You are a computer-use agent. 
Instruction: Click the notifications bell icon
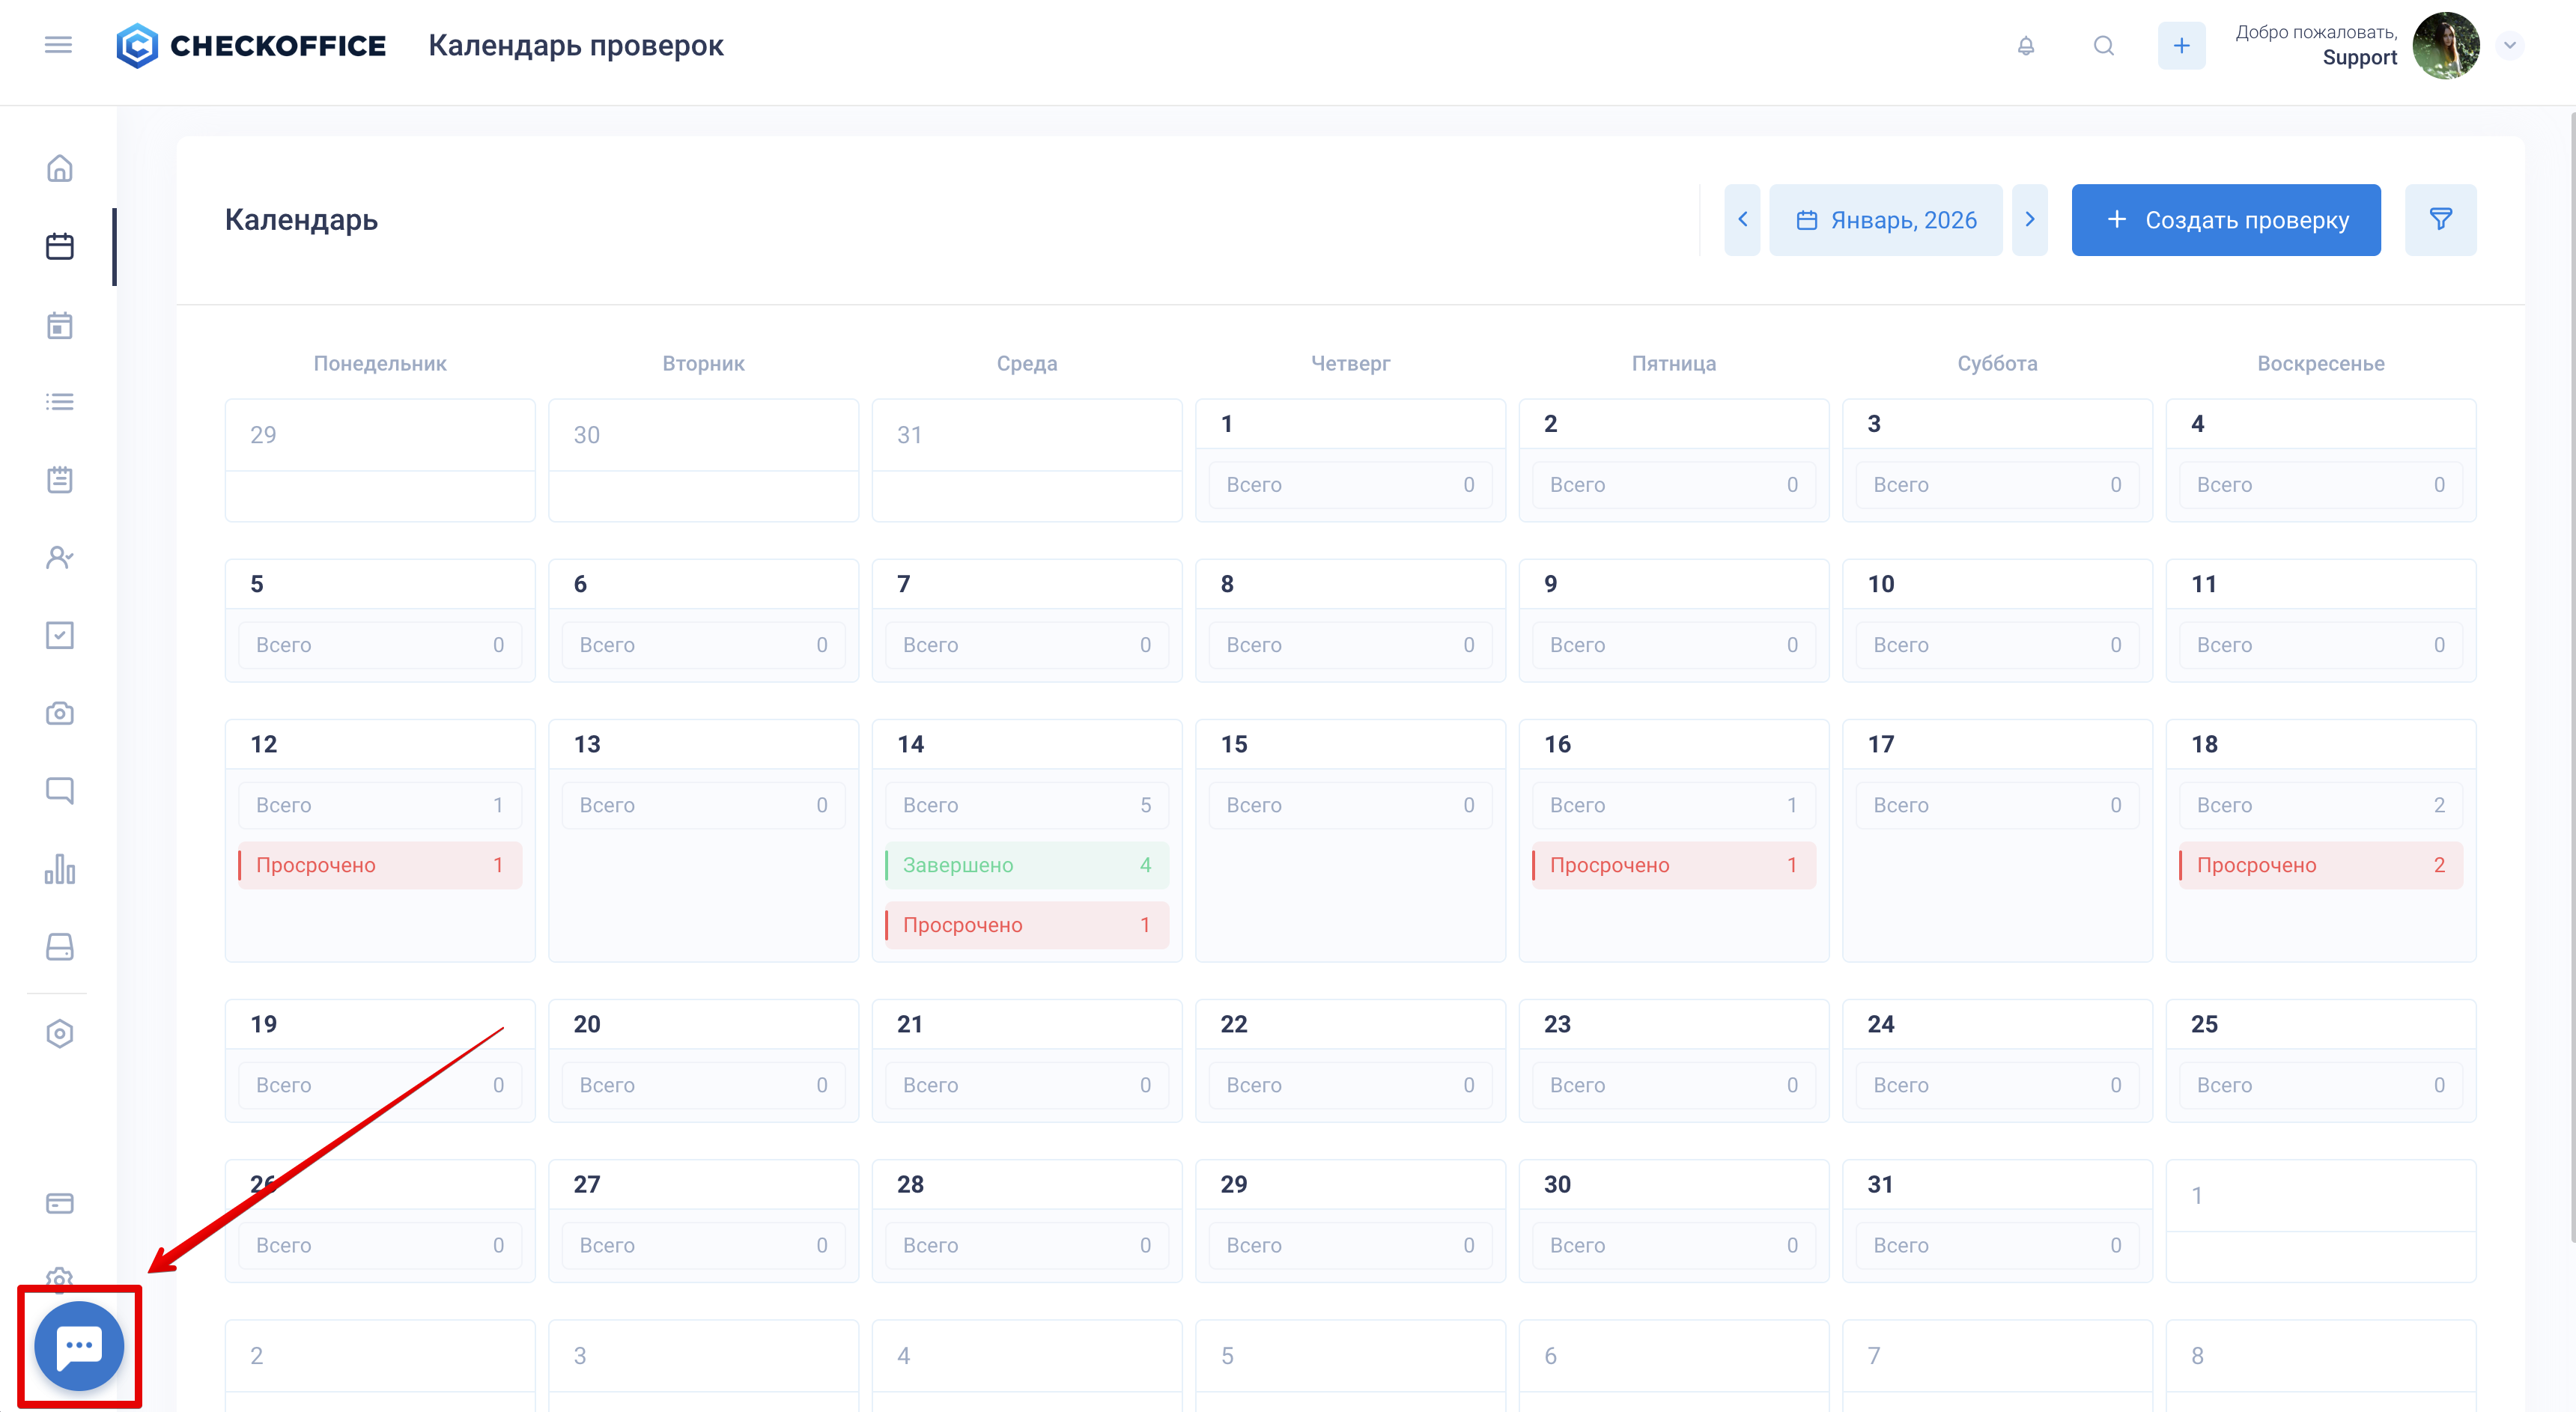2026,46
